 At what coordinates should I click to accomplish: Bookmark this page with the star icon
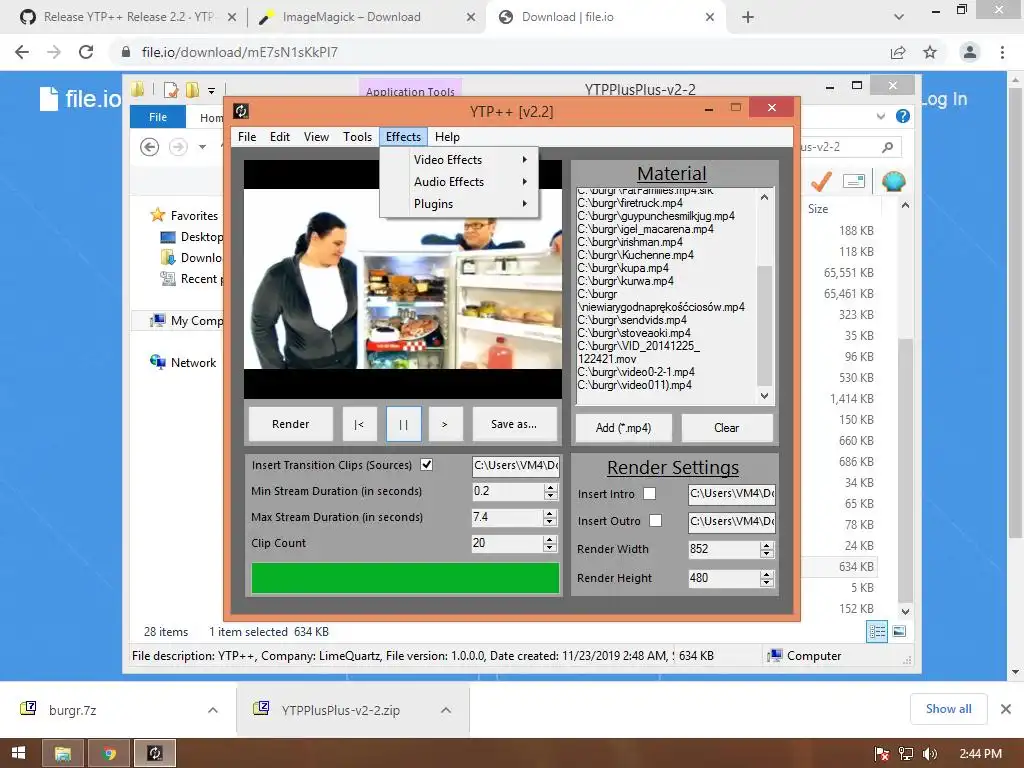(x=930, y=52)
